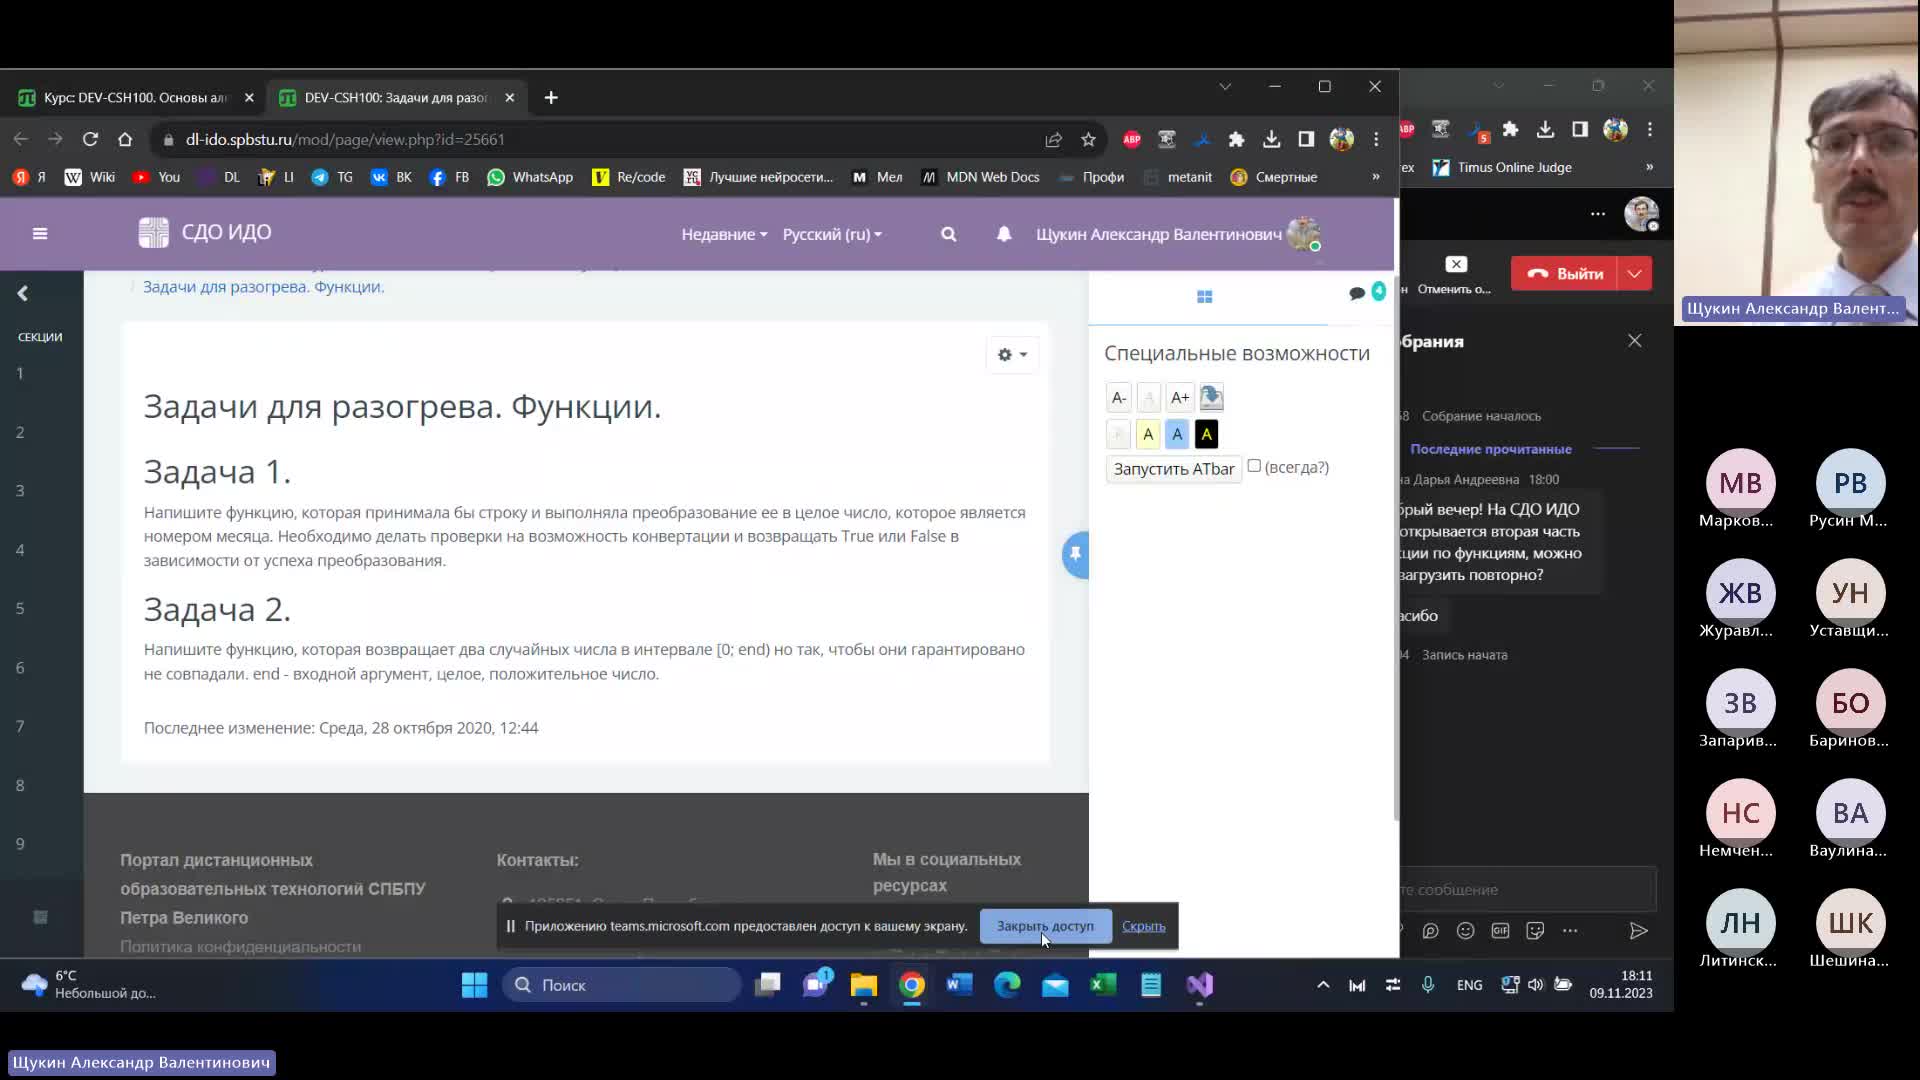Viewport: 1920px width, 1080px height.
Task: Expand second browser's bookmarks overflow chevron
Action: (1650, 167)
